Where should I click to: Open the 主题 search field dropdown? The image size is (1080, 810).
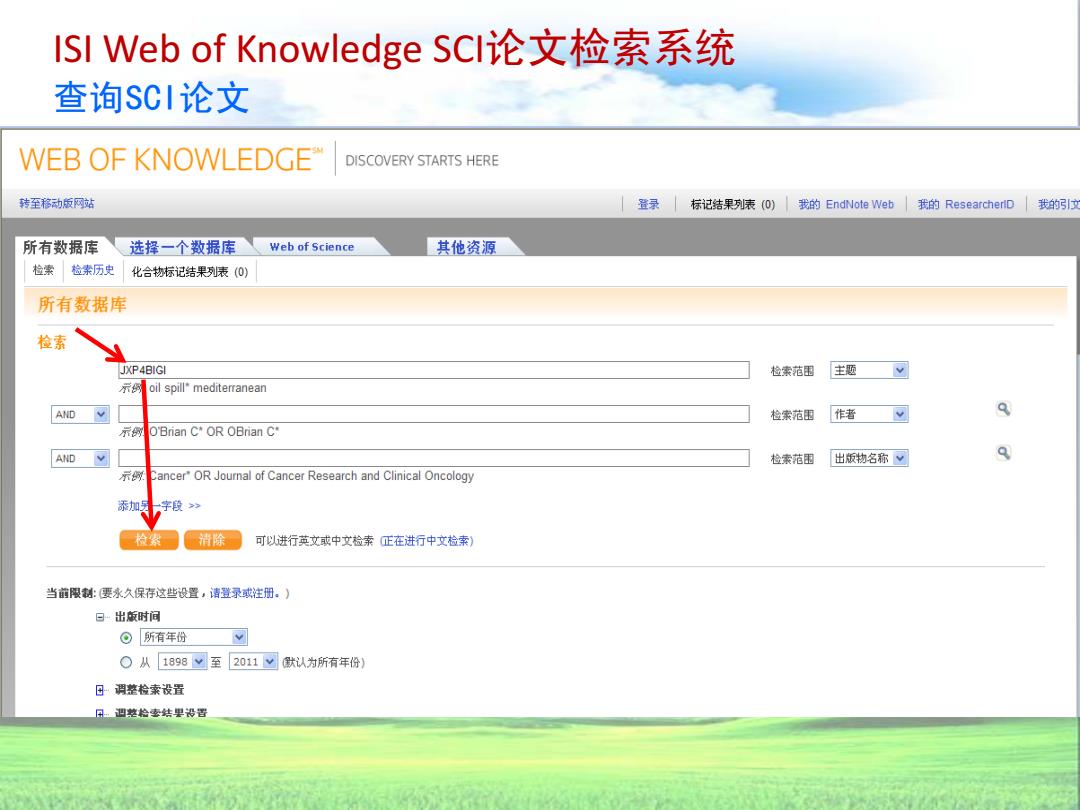click(869, 371)
